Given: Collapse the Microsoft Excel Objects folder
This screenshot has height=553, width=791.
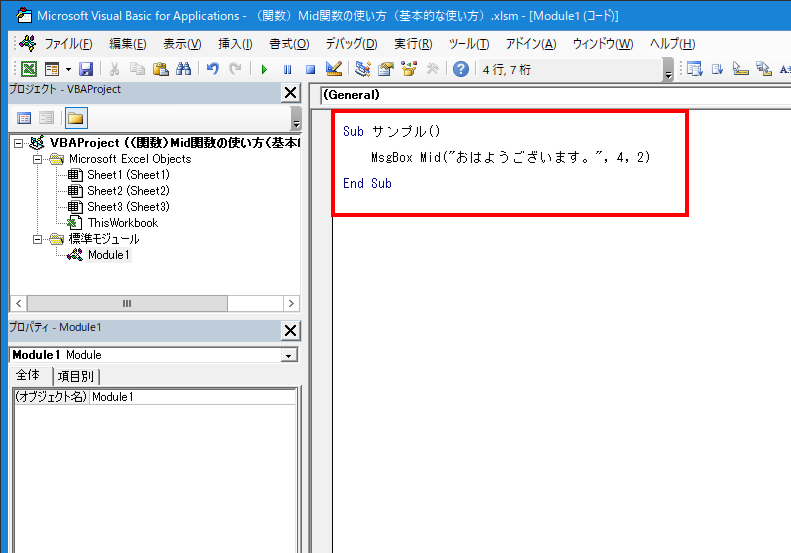Looking at the screenshot, I should pyautogui.click(x=37, y=159).
